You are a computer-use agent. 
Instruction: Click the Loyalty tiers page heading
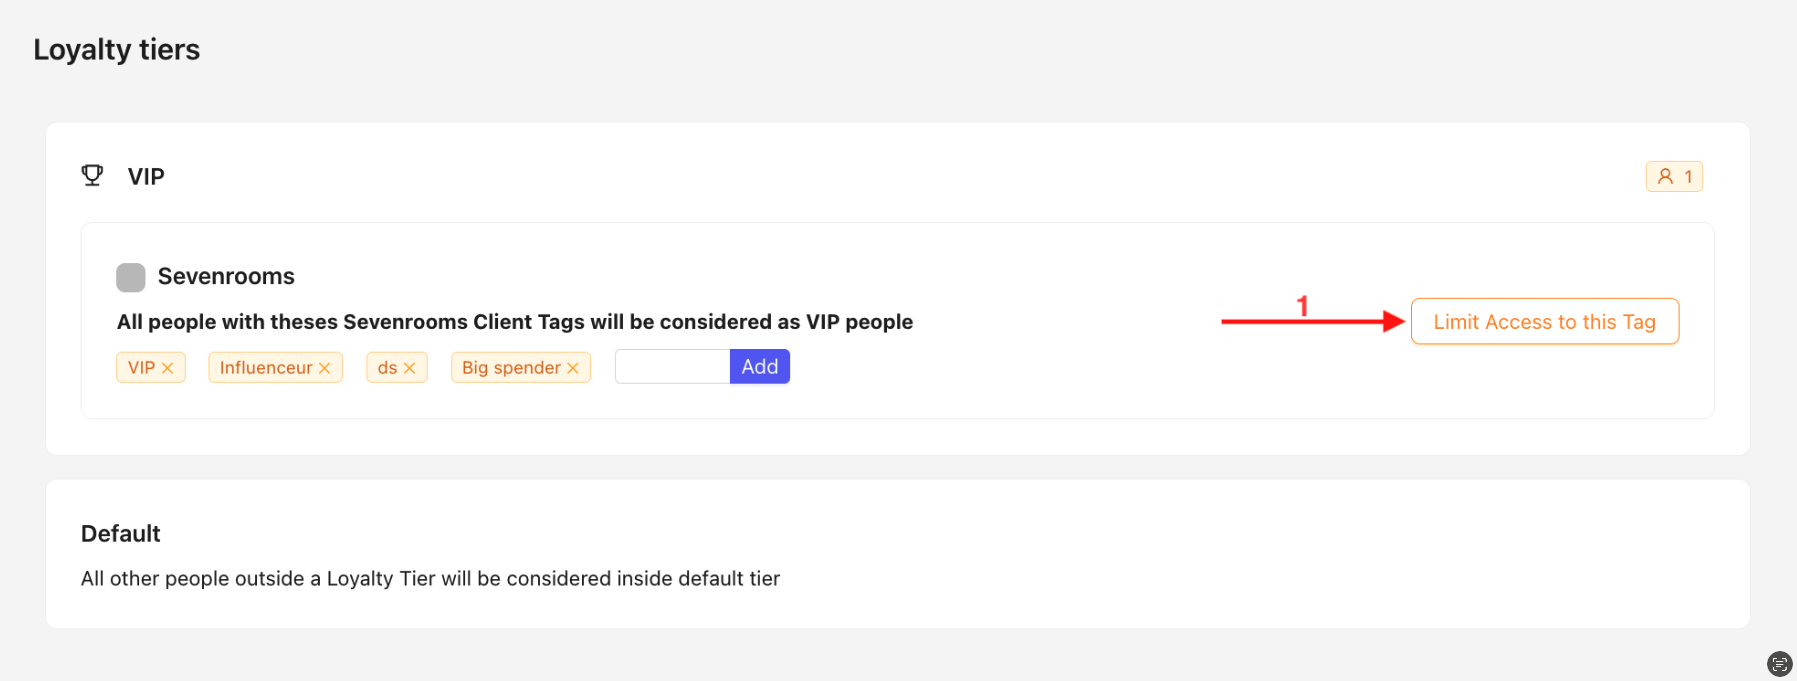[117, 50]
